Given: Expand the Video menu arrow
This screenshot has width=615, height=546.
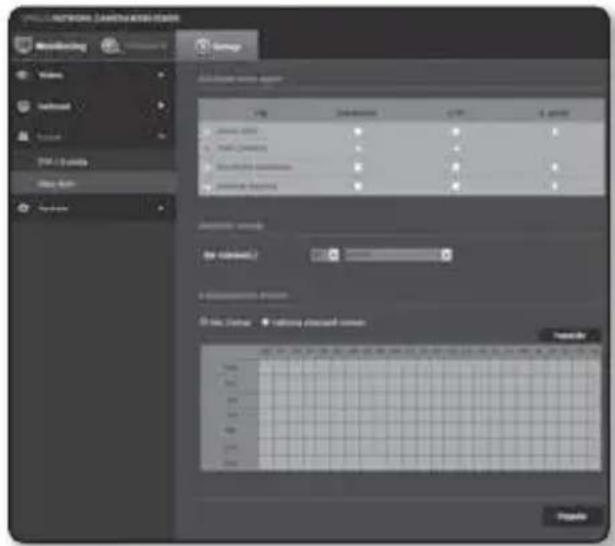Looking at the screenshot, I should click(x=161, y=75).
